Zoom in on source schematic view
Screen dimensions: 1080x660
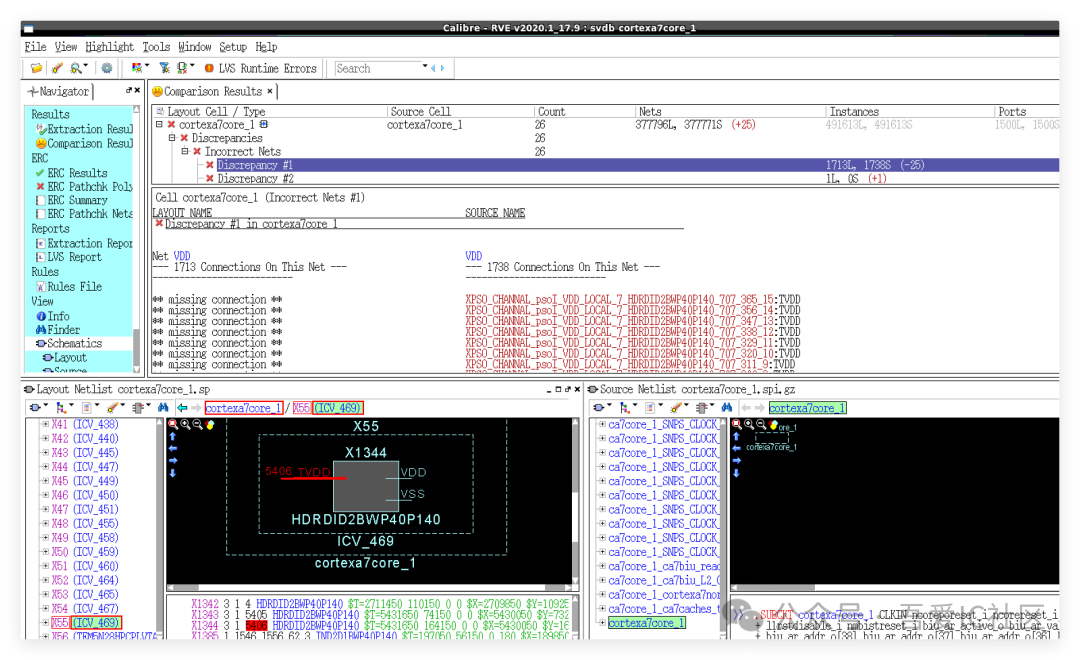[x=749, y=424]
